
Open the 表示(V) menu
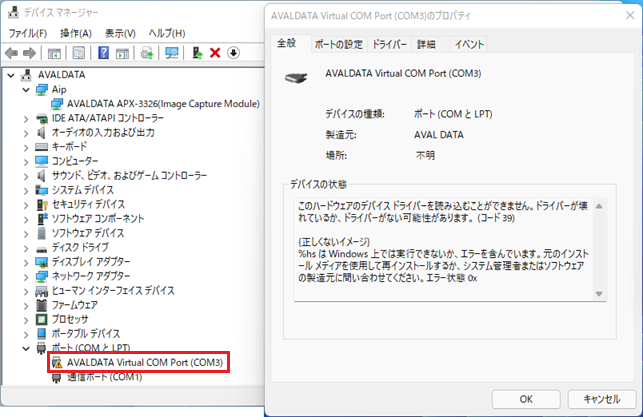120,33
